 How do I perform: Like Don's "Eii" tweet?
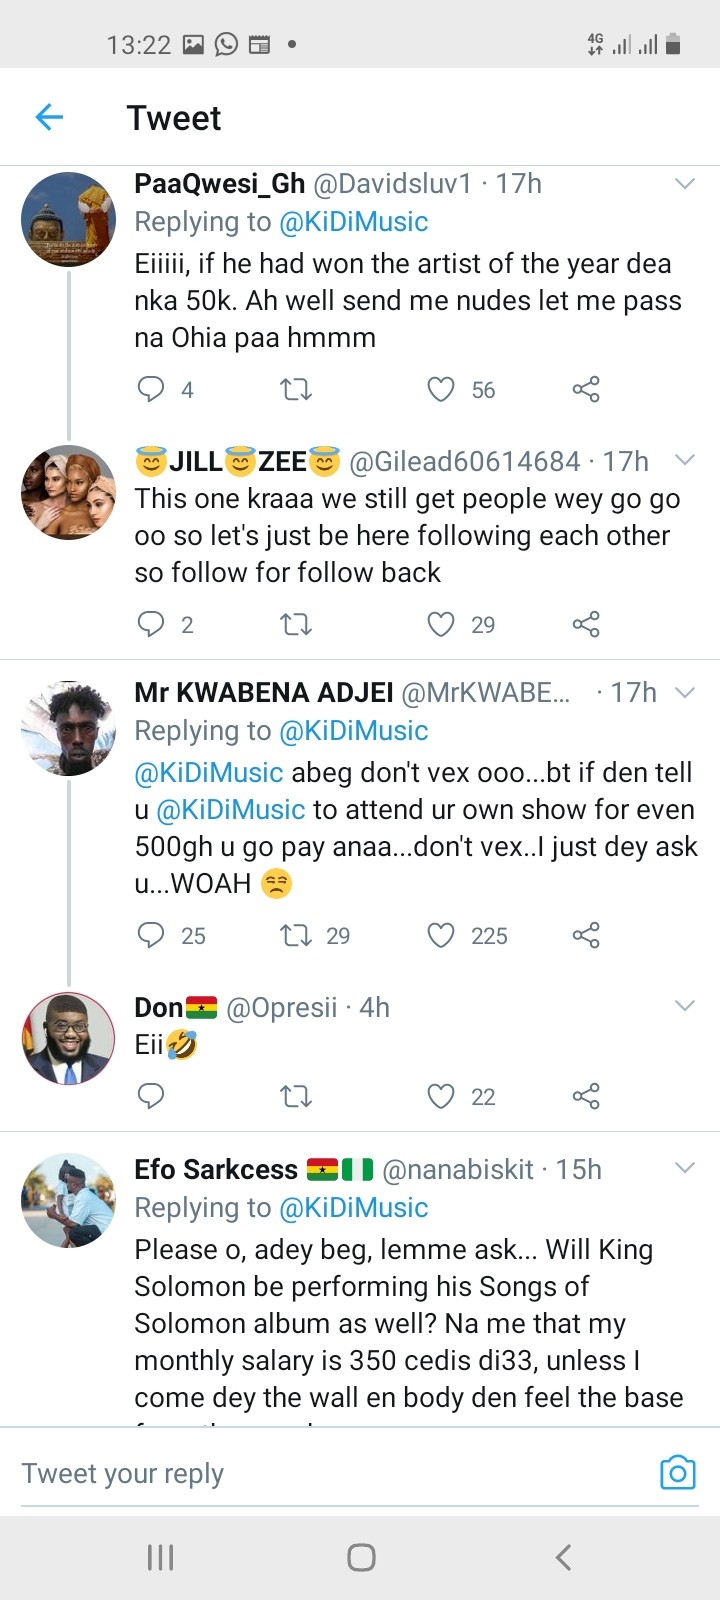(x=441, y=1096)
